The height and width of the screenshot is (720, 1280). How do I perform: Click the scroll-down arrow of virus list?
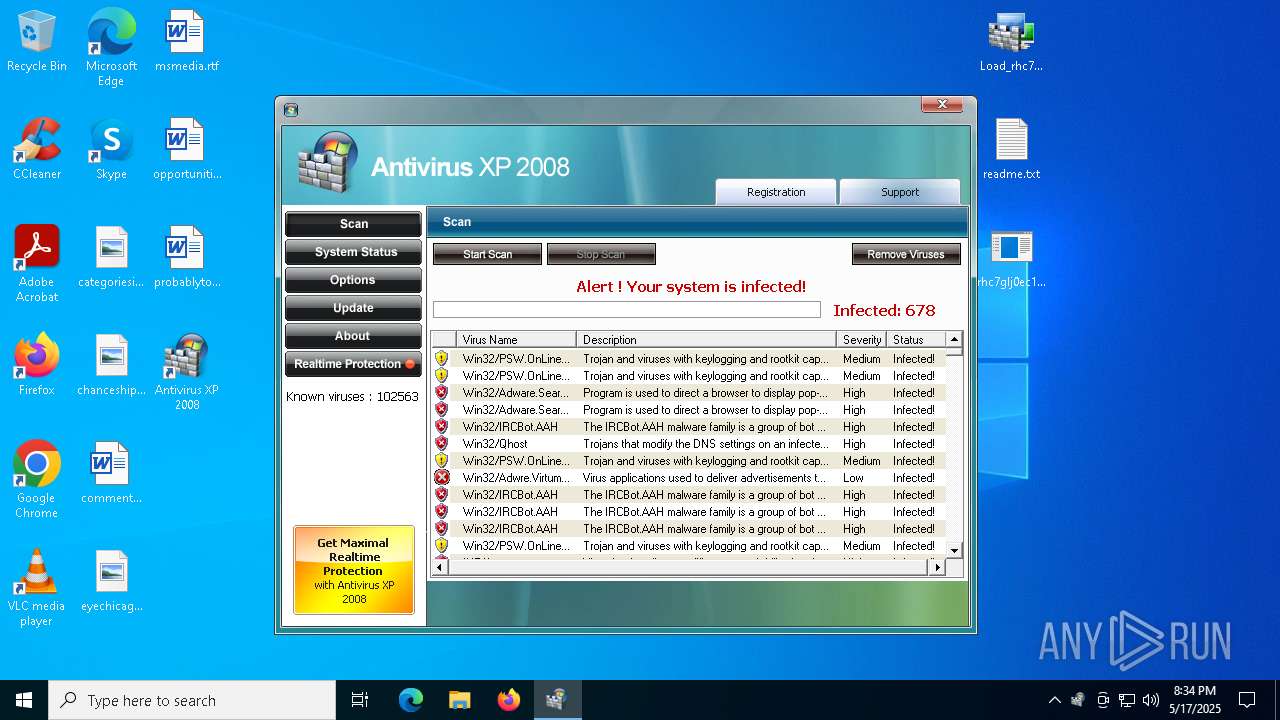click(x=954, y=550)
